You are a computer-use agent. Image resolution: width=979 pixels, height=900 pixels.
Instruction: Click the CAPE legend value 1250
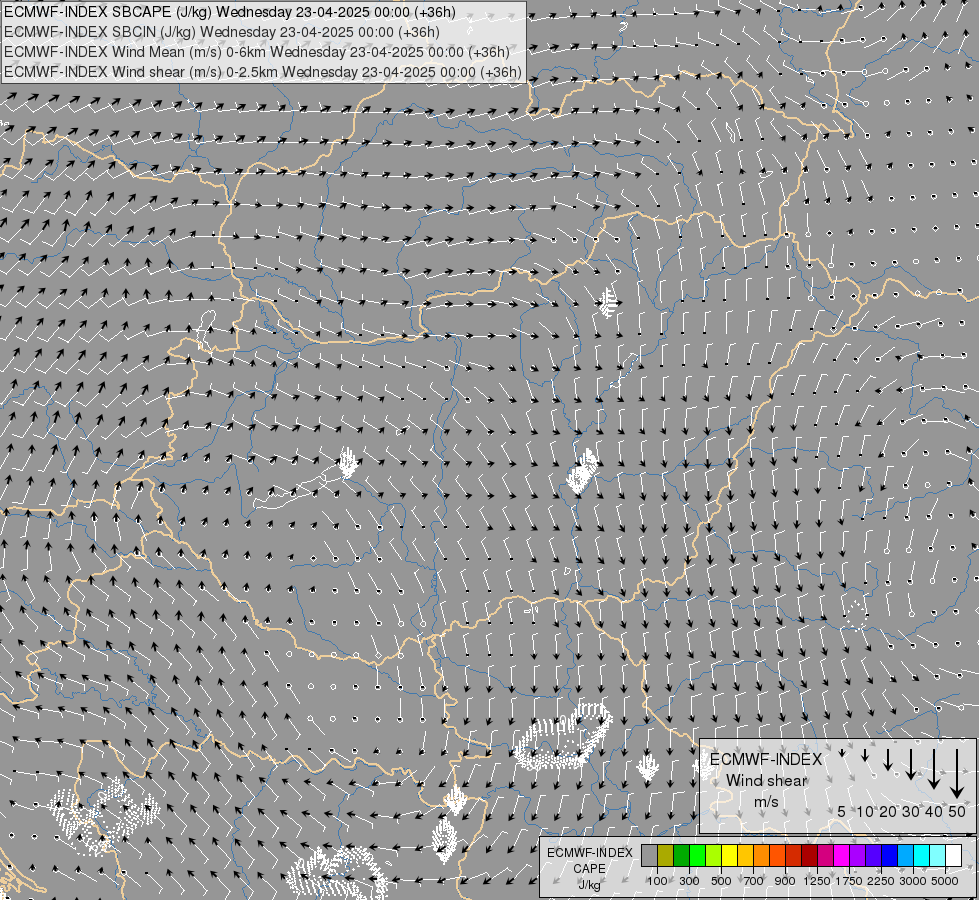(817, 881)
